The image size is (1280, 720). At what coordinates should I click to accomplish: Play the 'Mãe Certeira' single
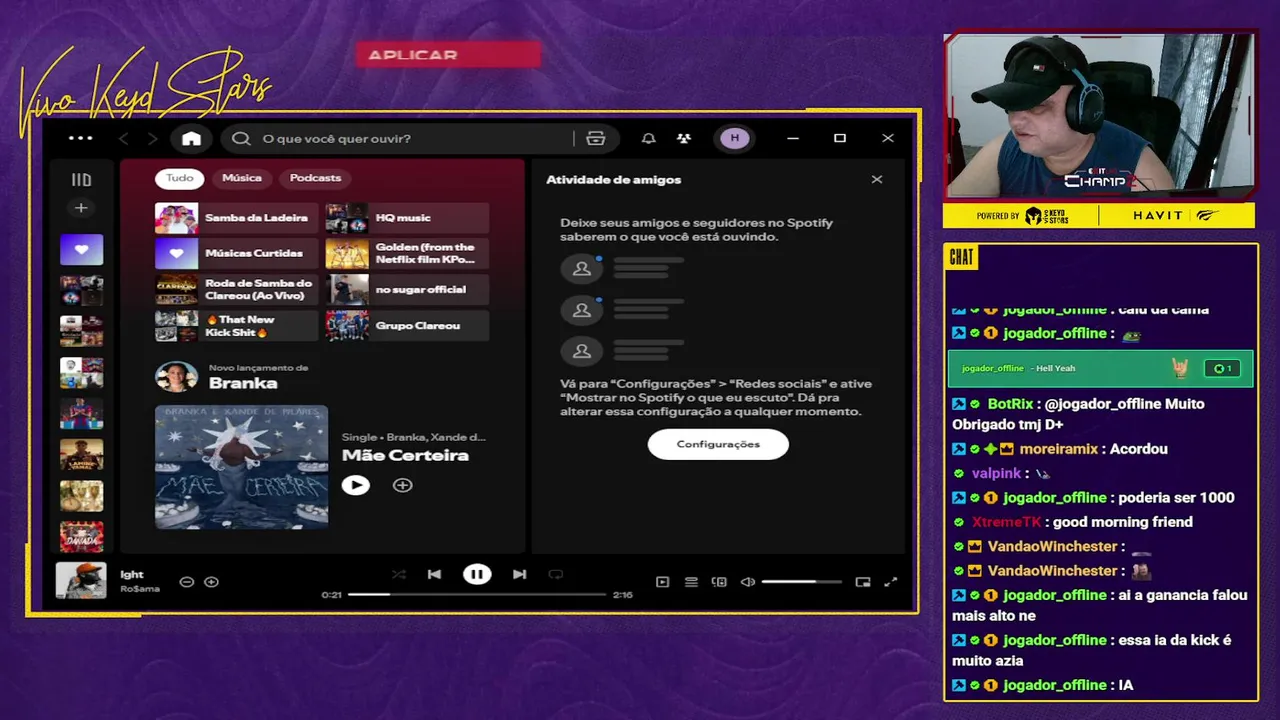[355, 485]
